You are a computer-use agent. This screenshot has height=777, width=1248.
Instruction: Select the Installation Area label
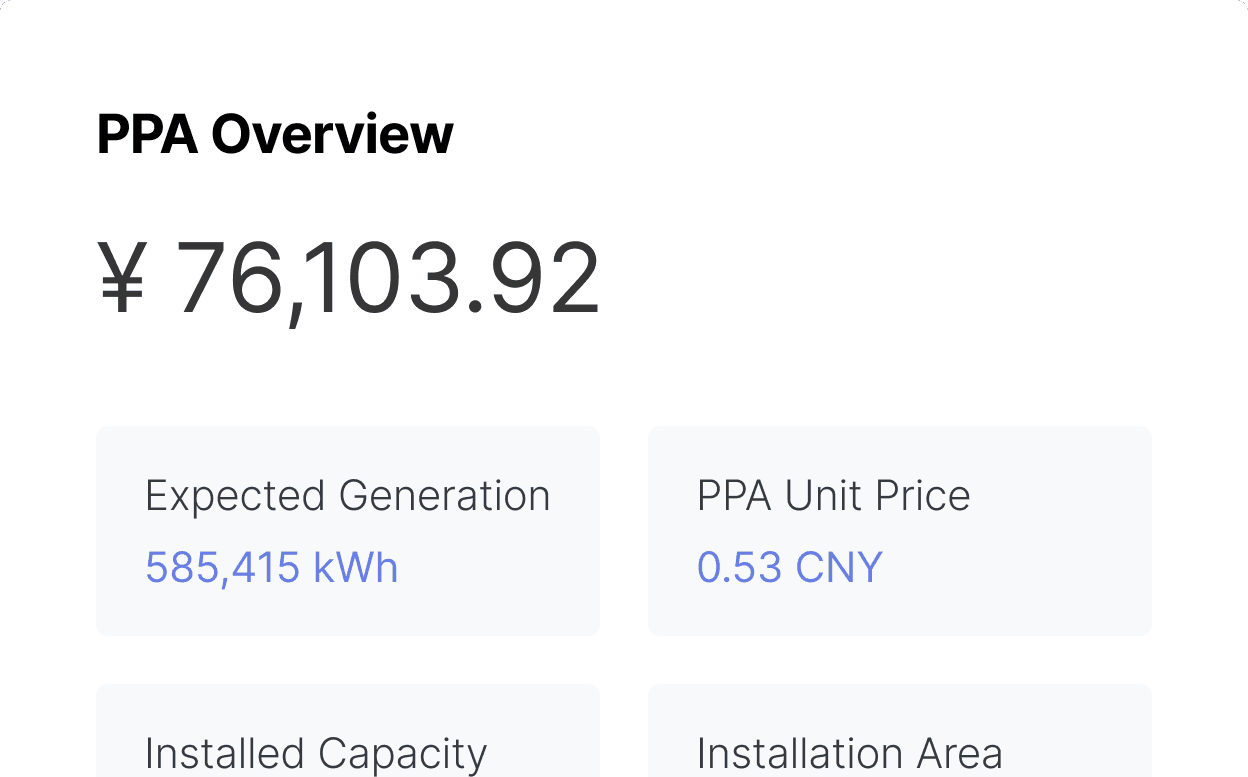point(850,753)
